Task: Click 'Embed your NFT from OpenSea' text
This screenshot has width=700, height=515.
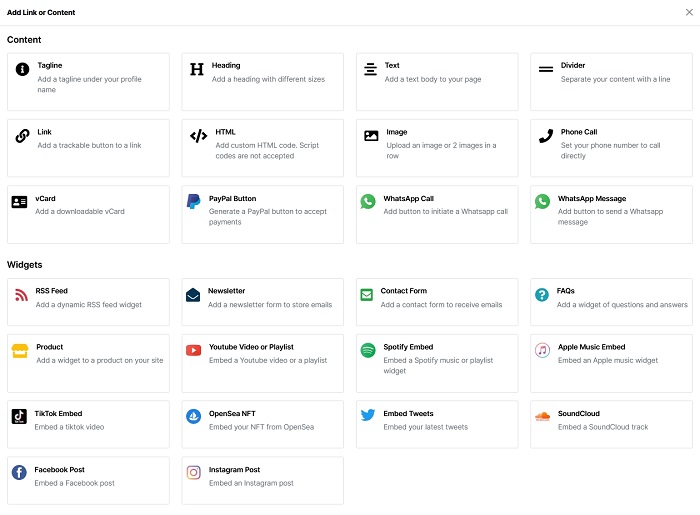Action: pyautogui.click(x=261, y=427)
